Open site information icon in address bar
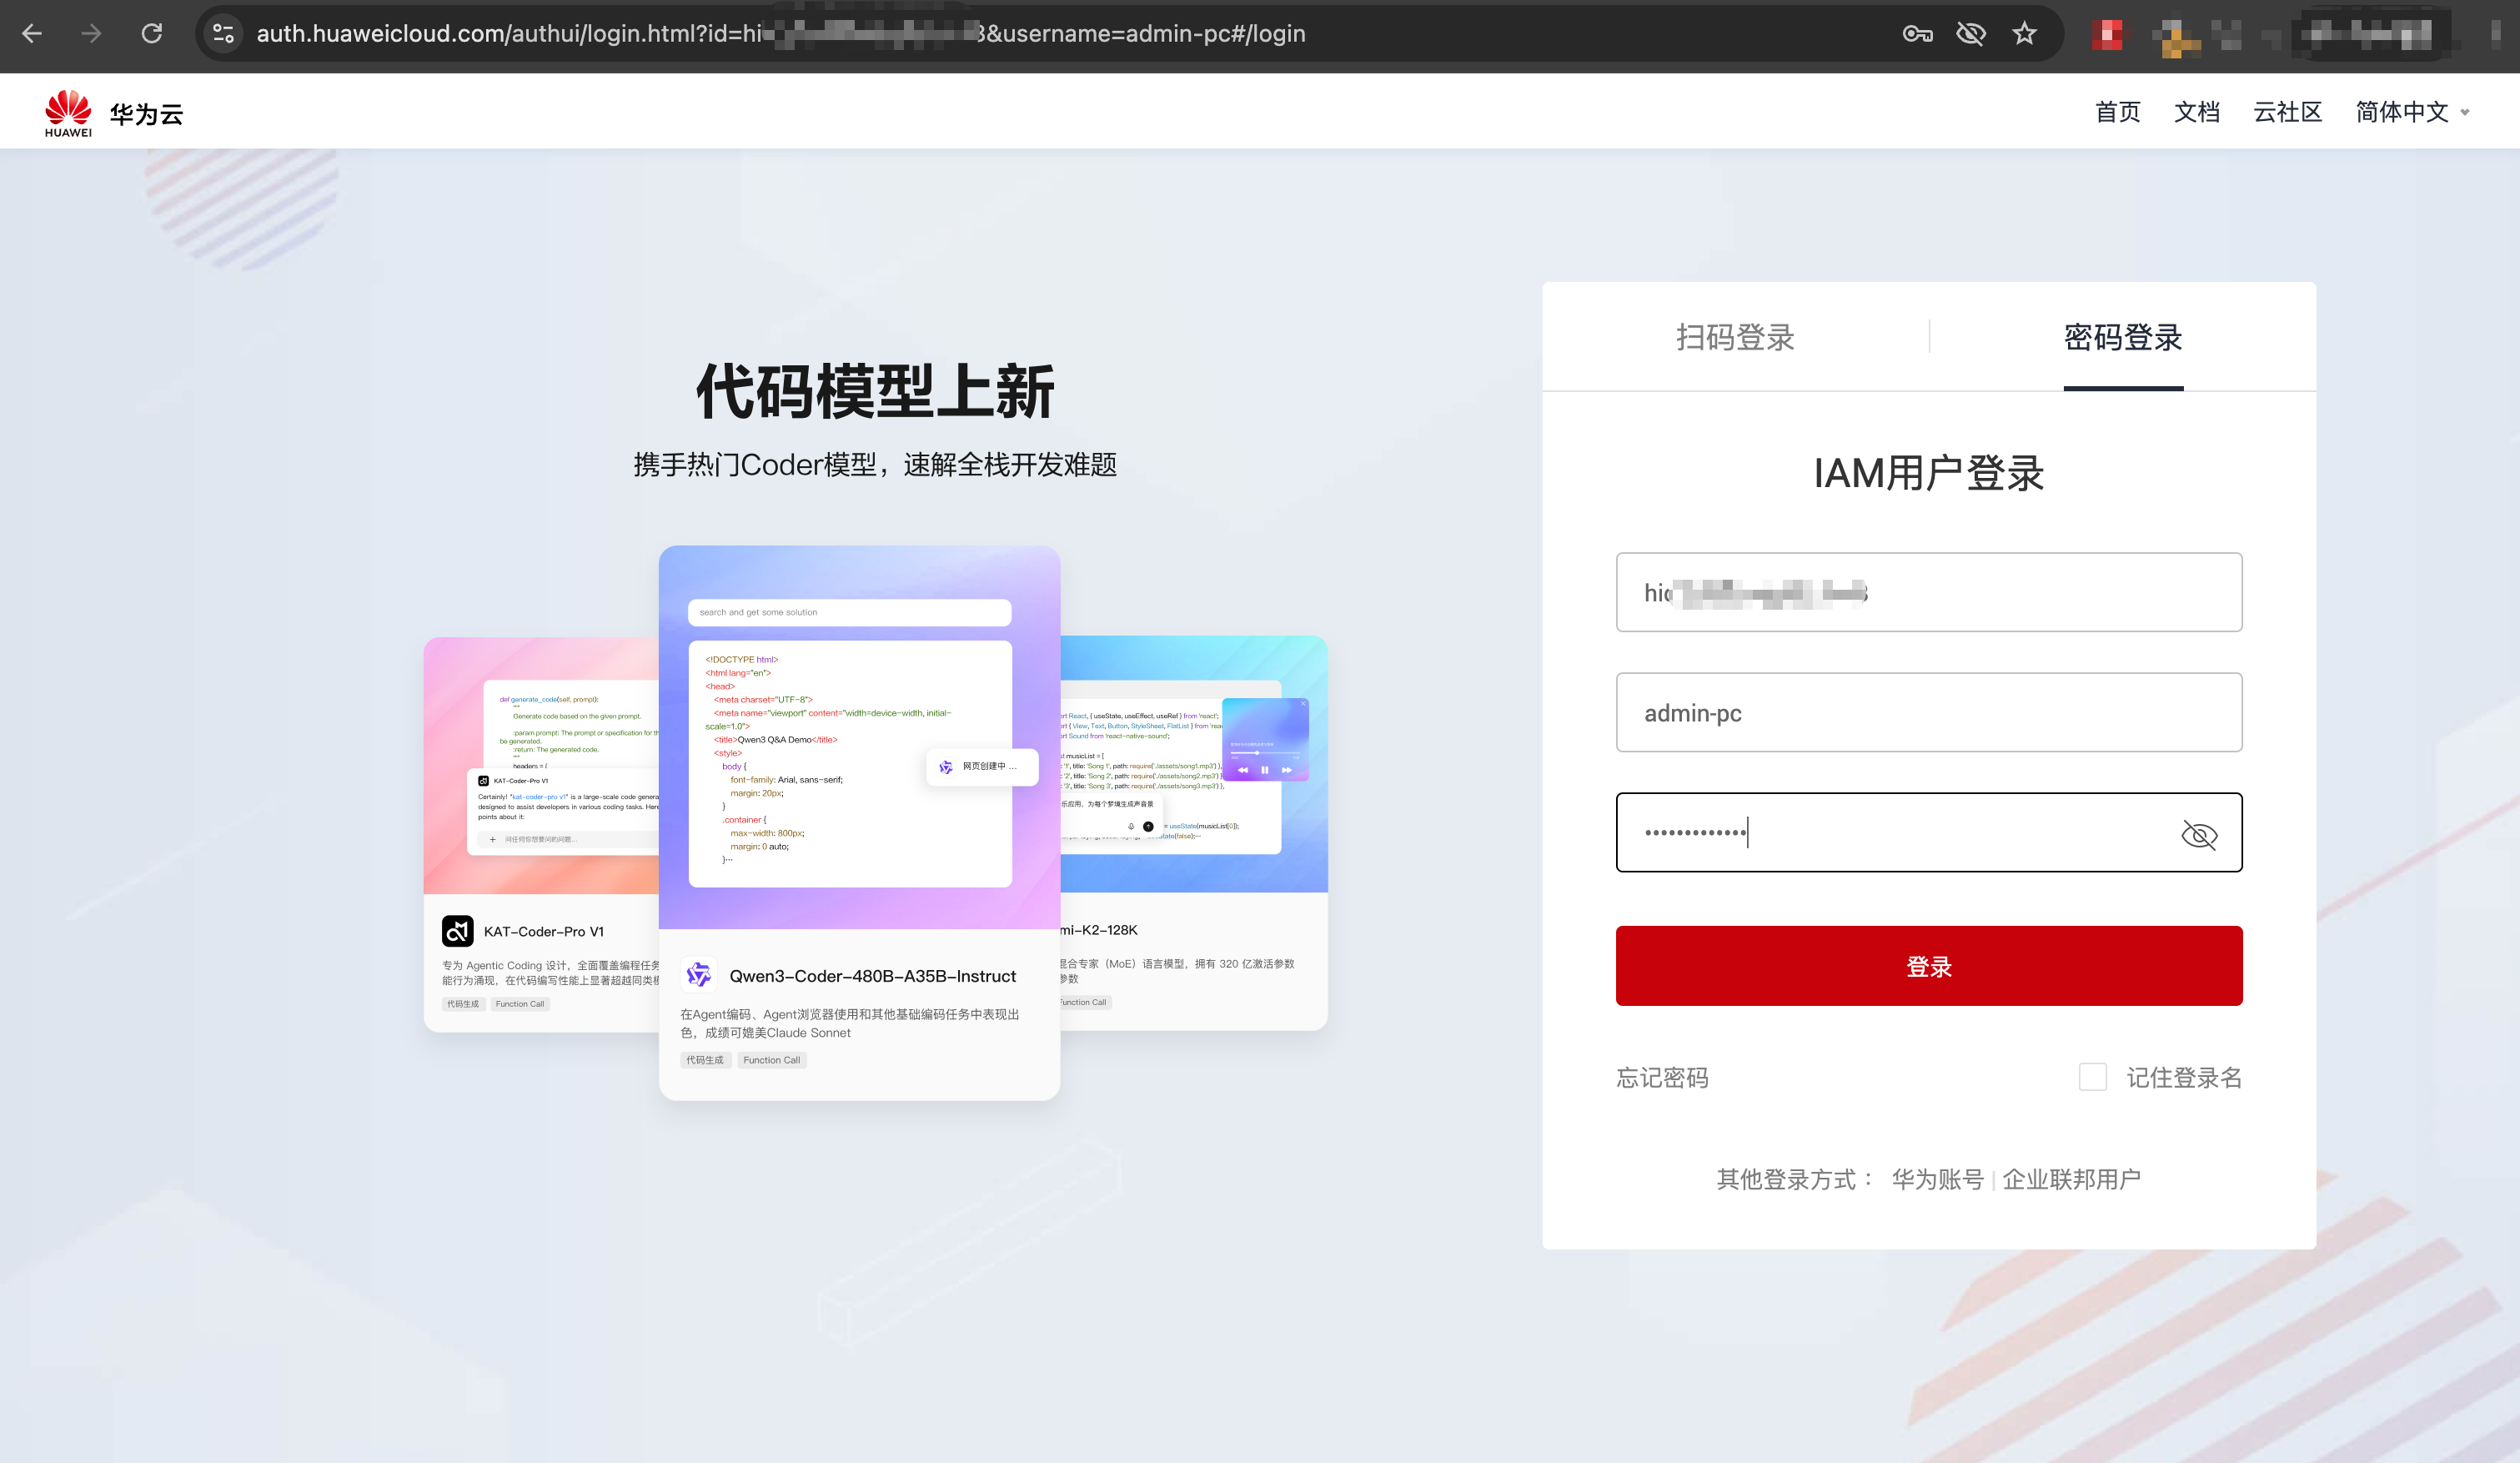The image size is (2520, 1463). coord(223,33)
